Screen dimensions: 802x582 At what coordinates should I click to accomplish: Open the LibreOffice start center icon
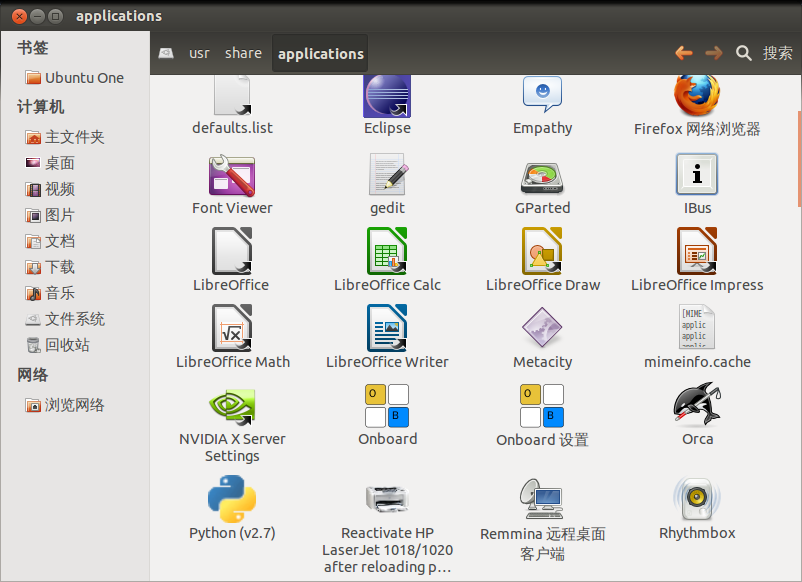click(232, 251)
